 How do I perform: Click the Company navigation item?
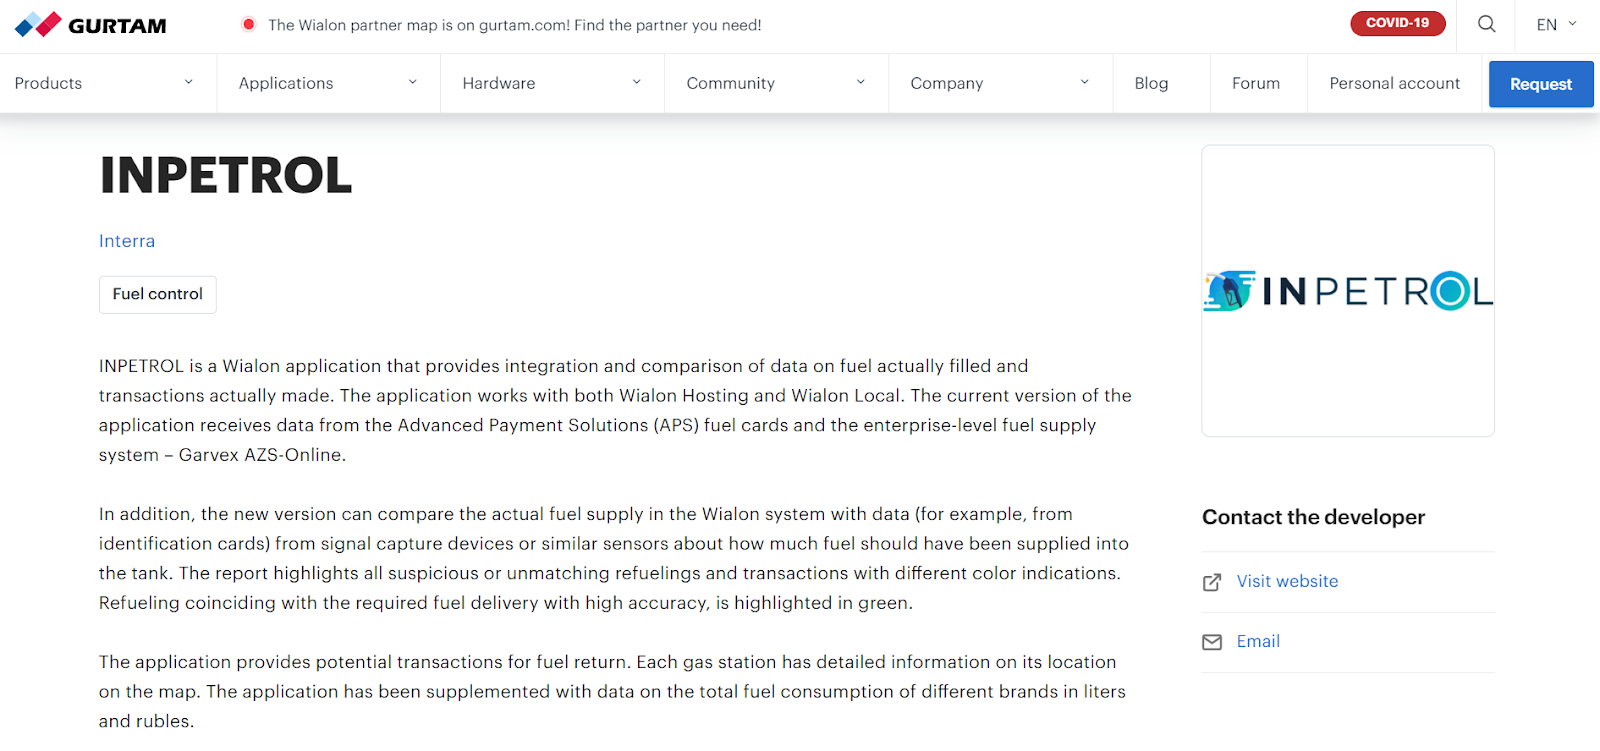coord(946,83)
